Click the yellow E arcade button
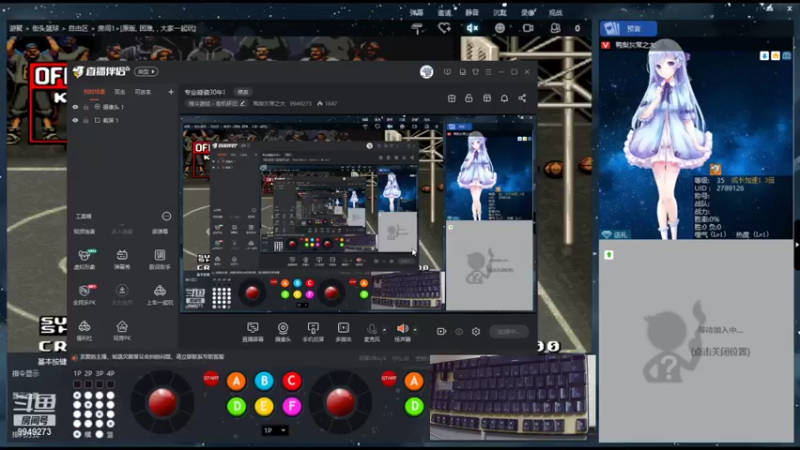The image size is (800, 450). [264, 407]
